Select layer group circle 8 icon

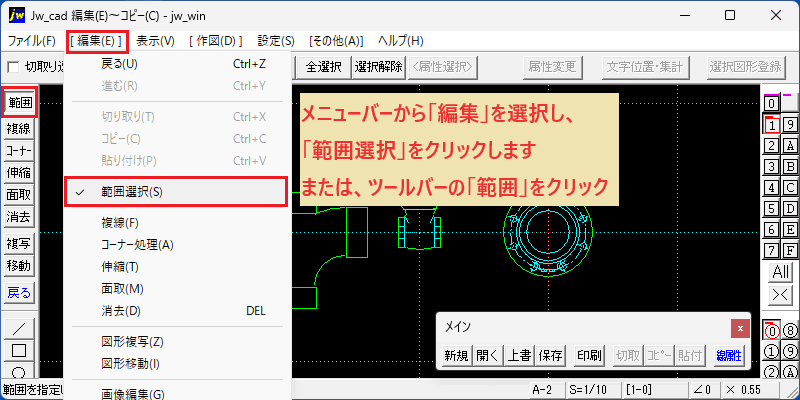point(789,332)
